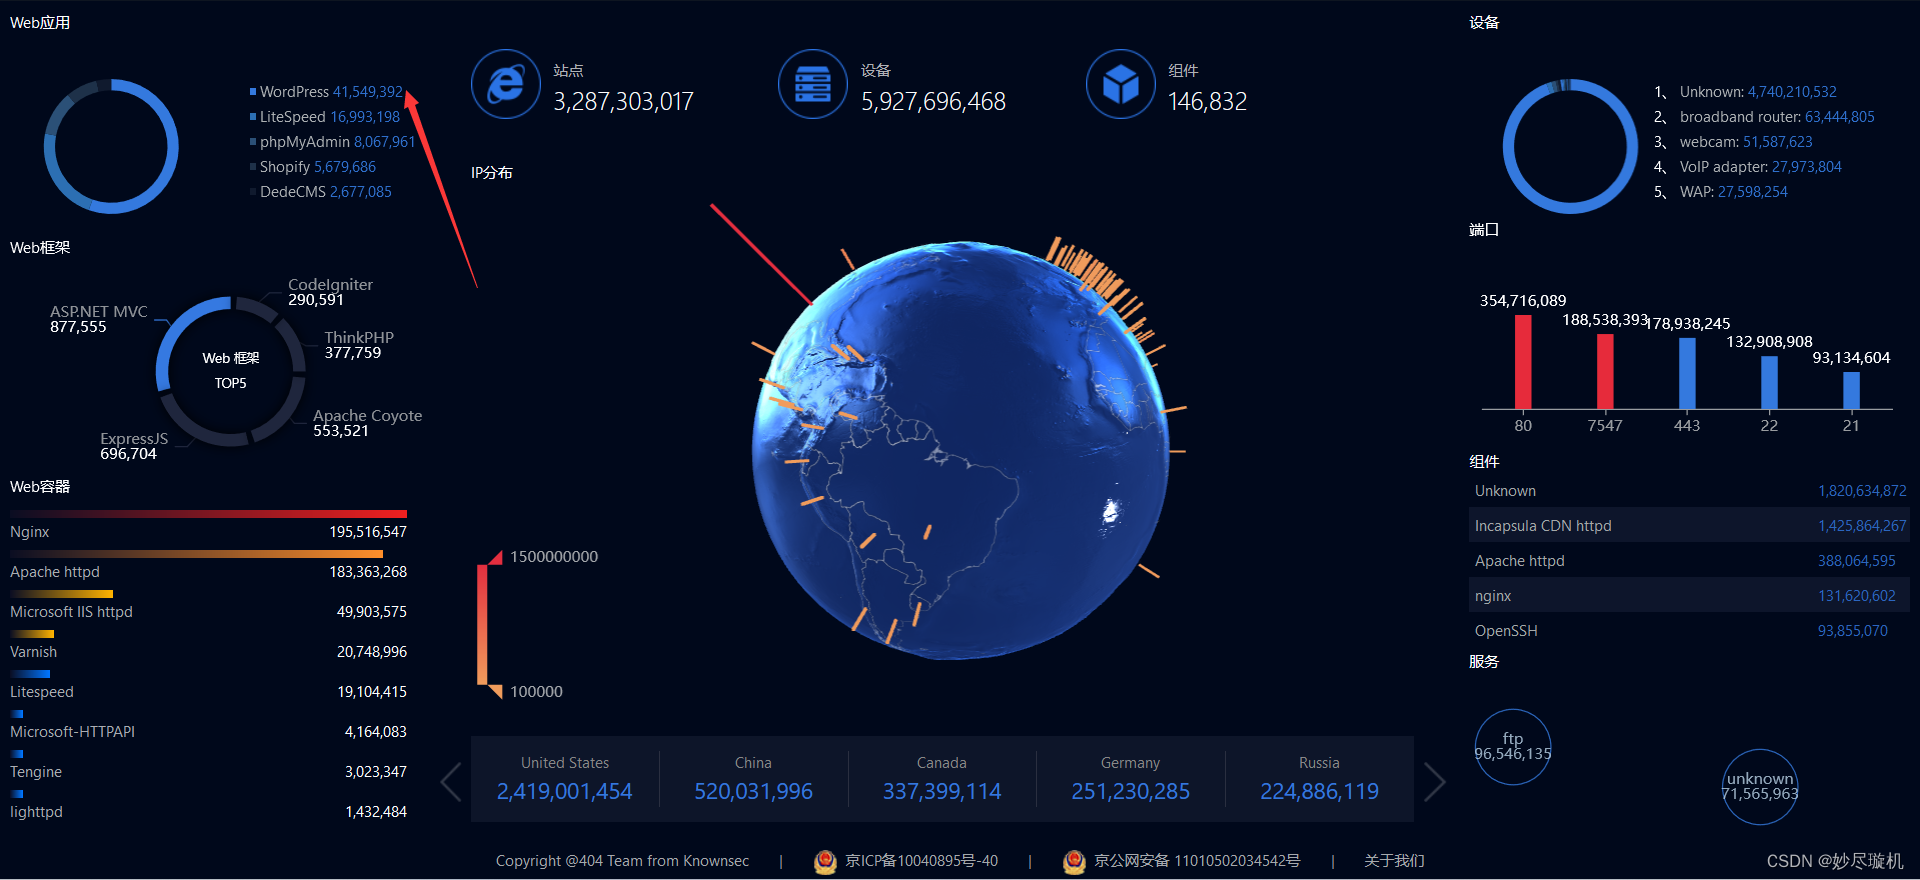Click the China country card

click(753, 779)
